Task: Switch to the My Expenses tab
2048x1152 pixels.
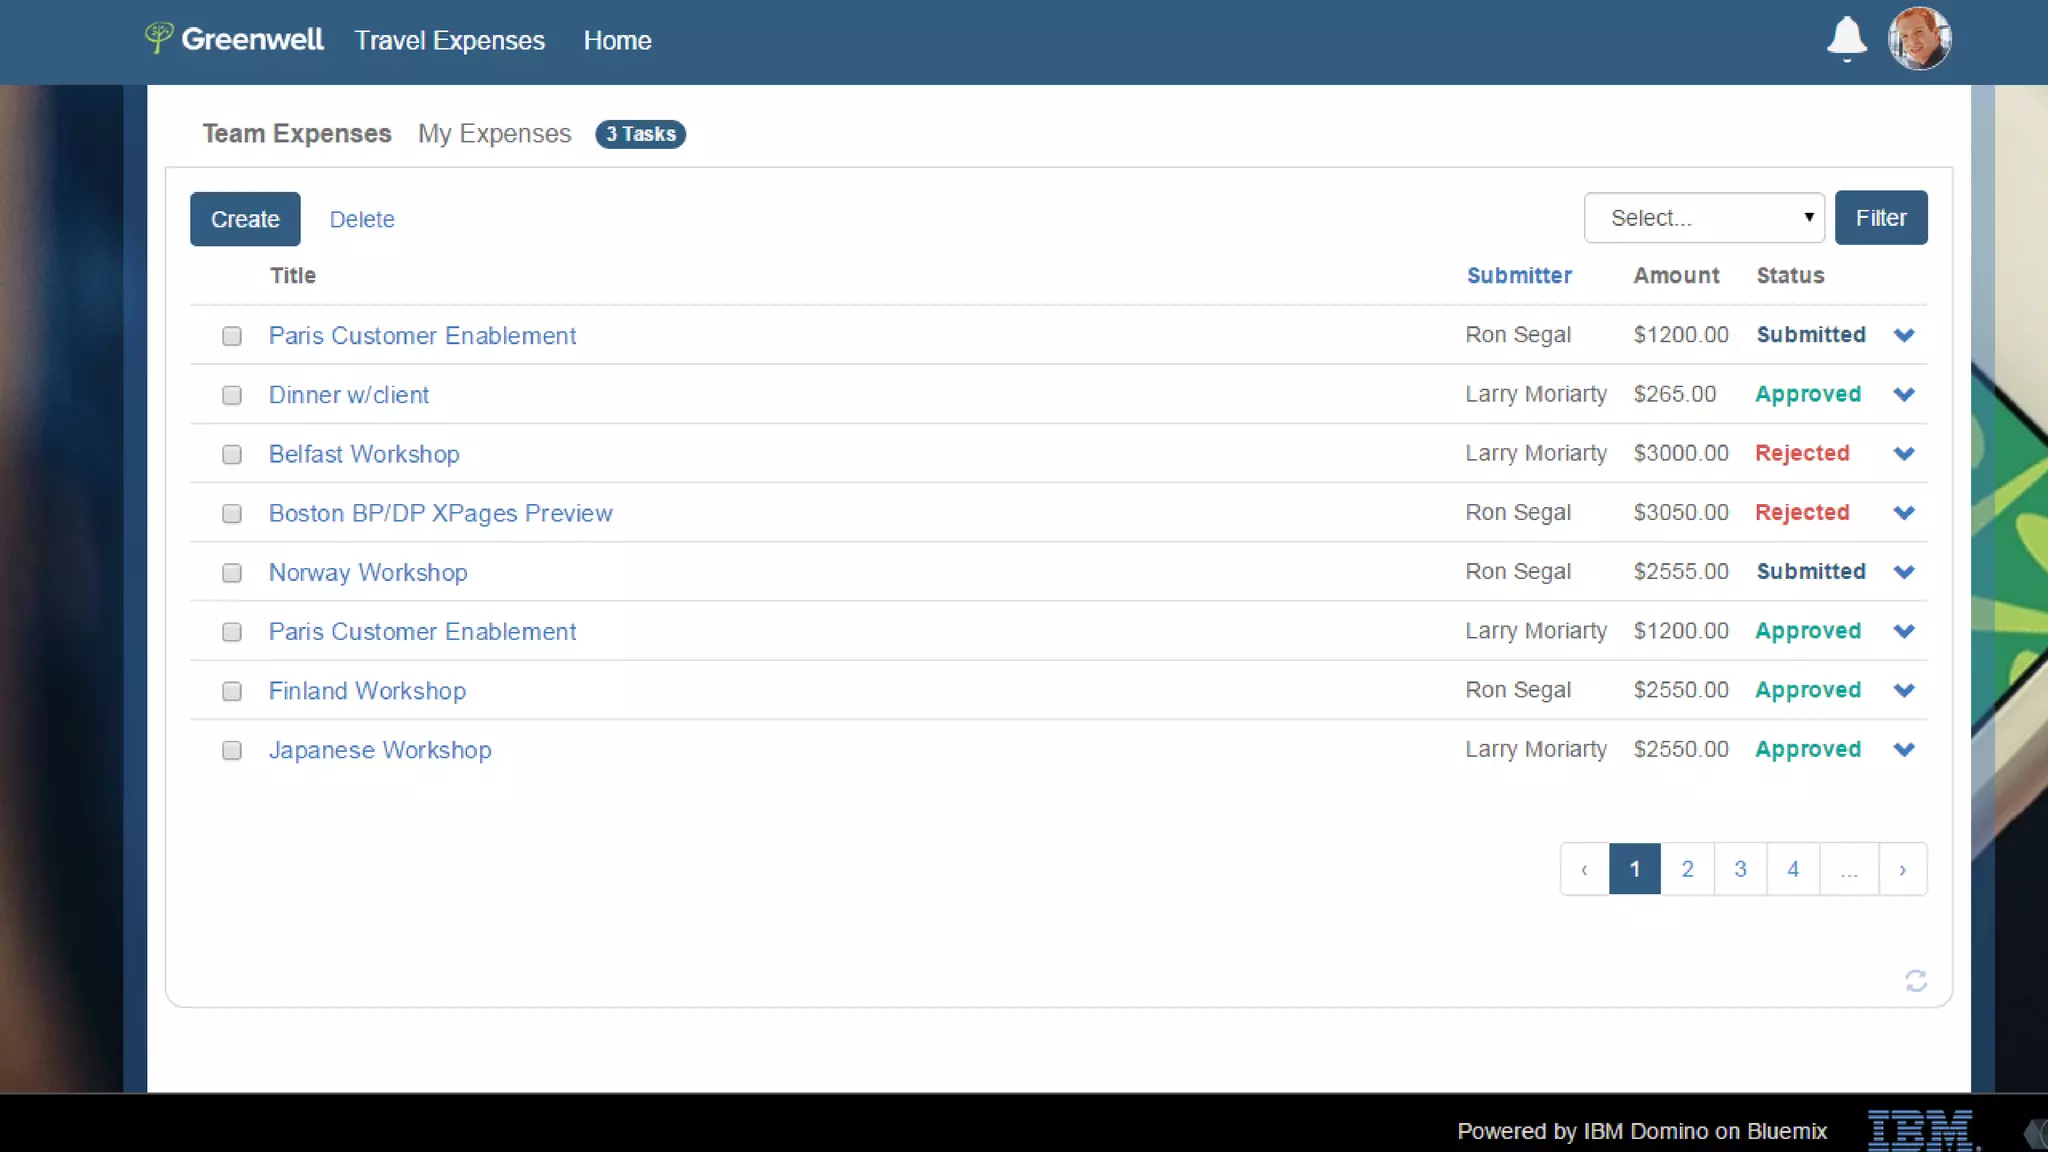Action: [x=494, y=133]
